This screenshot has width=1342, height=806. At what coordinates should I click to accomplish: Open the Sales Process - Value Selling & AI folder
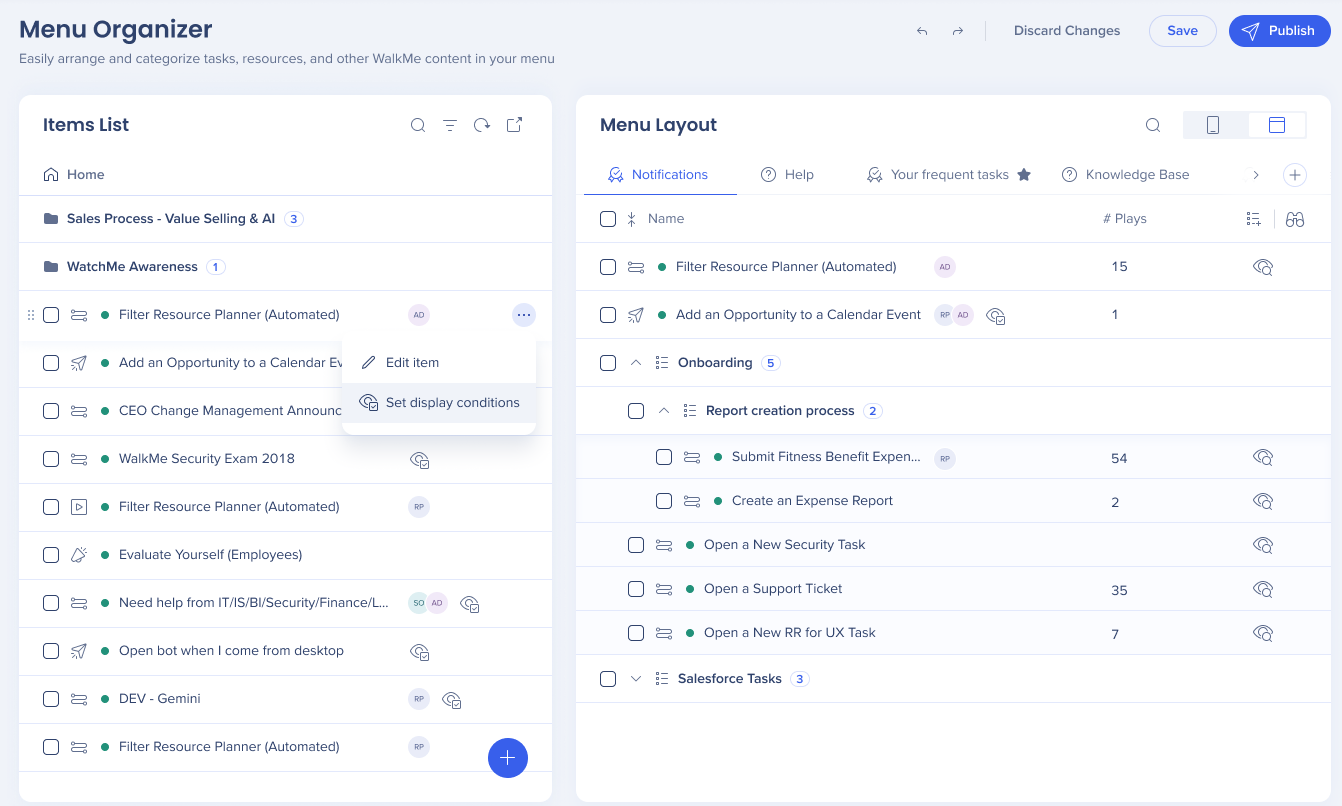click(170, 219)
